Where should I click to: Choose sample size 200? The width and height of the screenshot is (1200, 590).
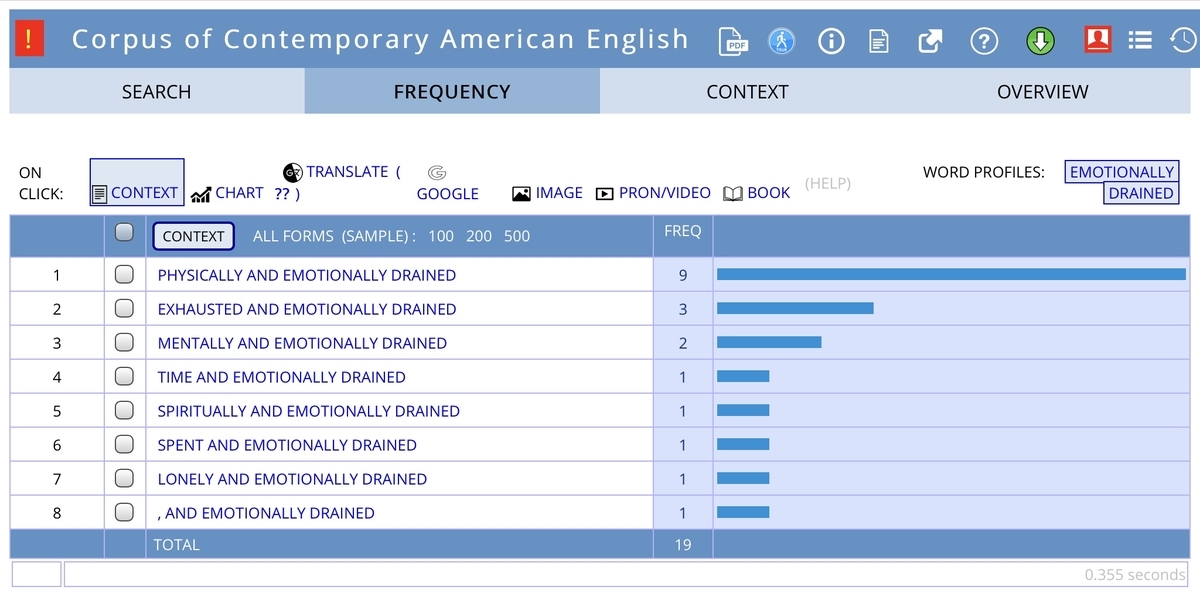(479, 236)
